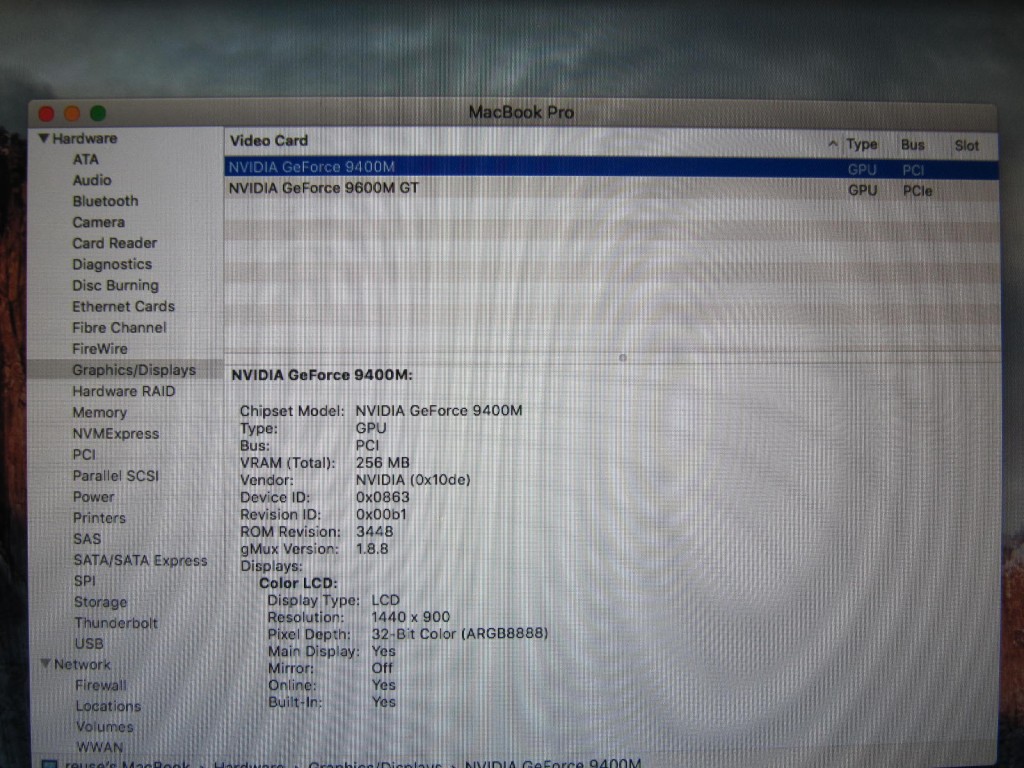
Task: Sort by Bus column header
Action: click(913, 145)
